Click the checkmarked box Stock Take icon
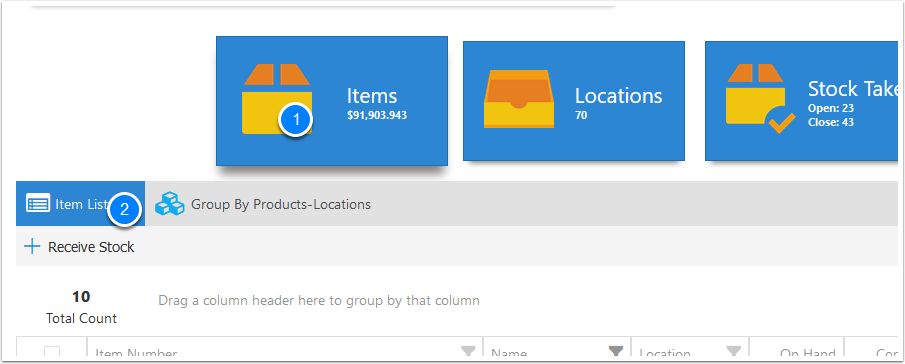This screenshot has width=905, height=364. coord(760,99)
